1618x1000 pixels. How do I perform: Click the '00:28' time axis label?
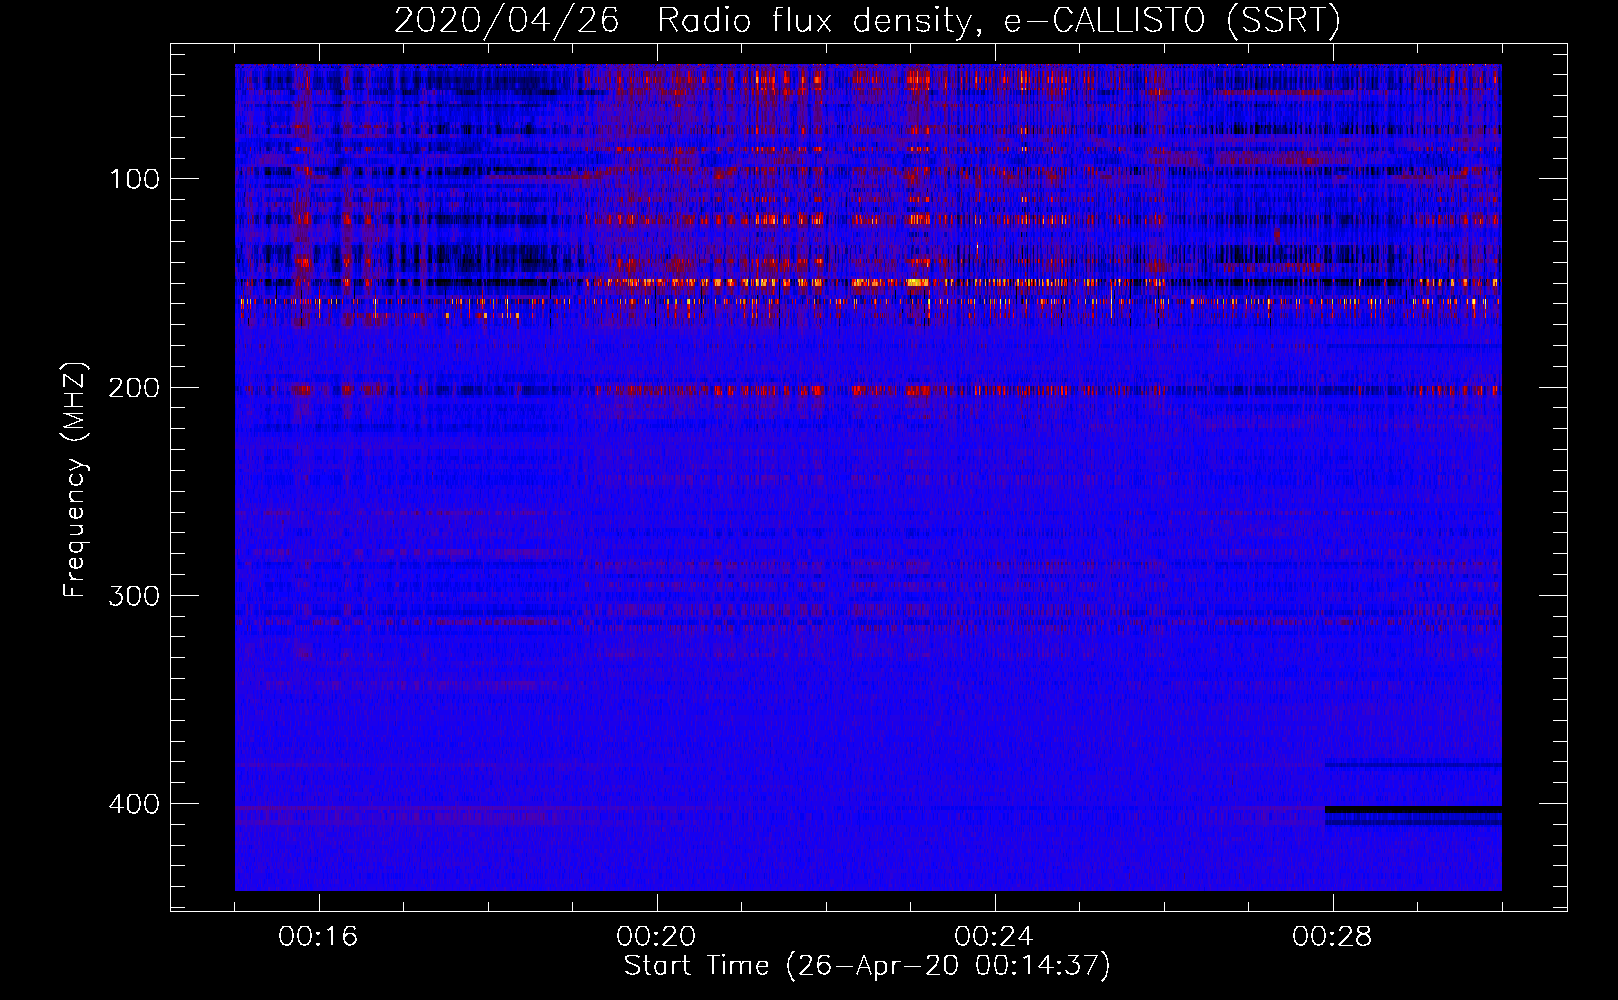pyautogui.click(x=1332, y=937)
